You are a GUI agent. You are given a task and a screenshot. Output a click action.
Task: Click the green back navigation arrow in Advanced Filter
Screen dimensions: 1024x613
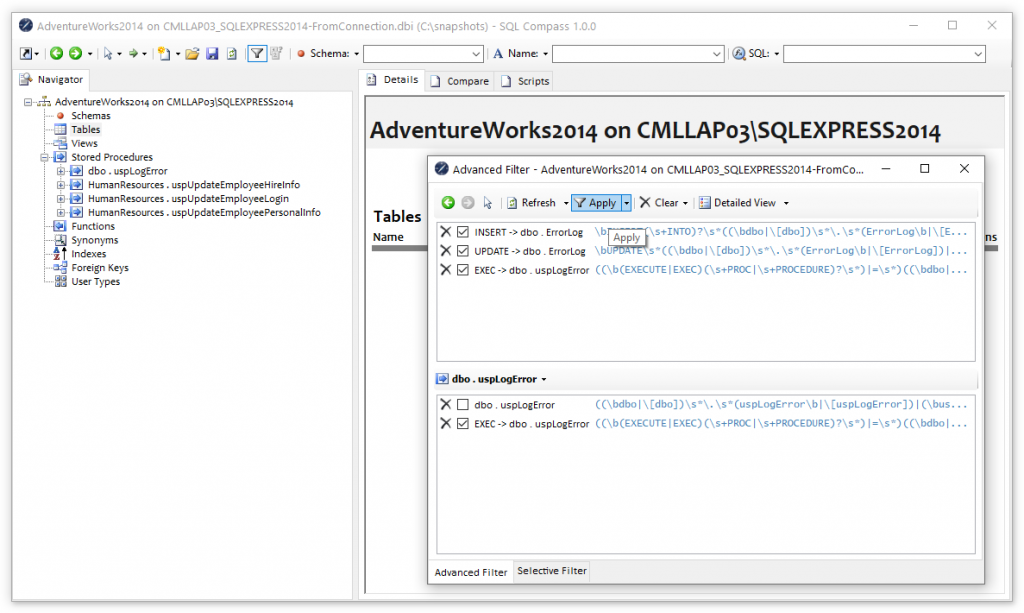(447, 202)
